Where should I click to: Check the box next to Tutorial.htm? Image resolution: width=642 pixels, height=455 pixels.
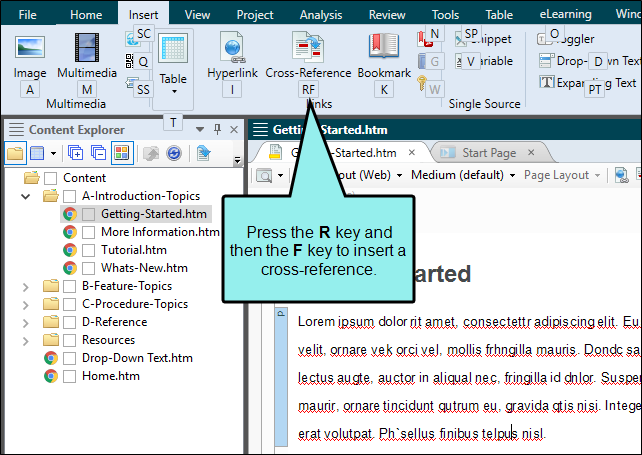(x=89, y=250)
